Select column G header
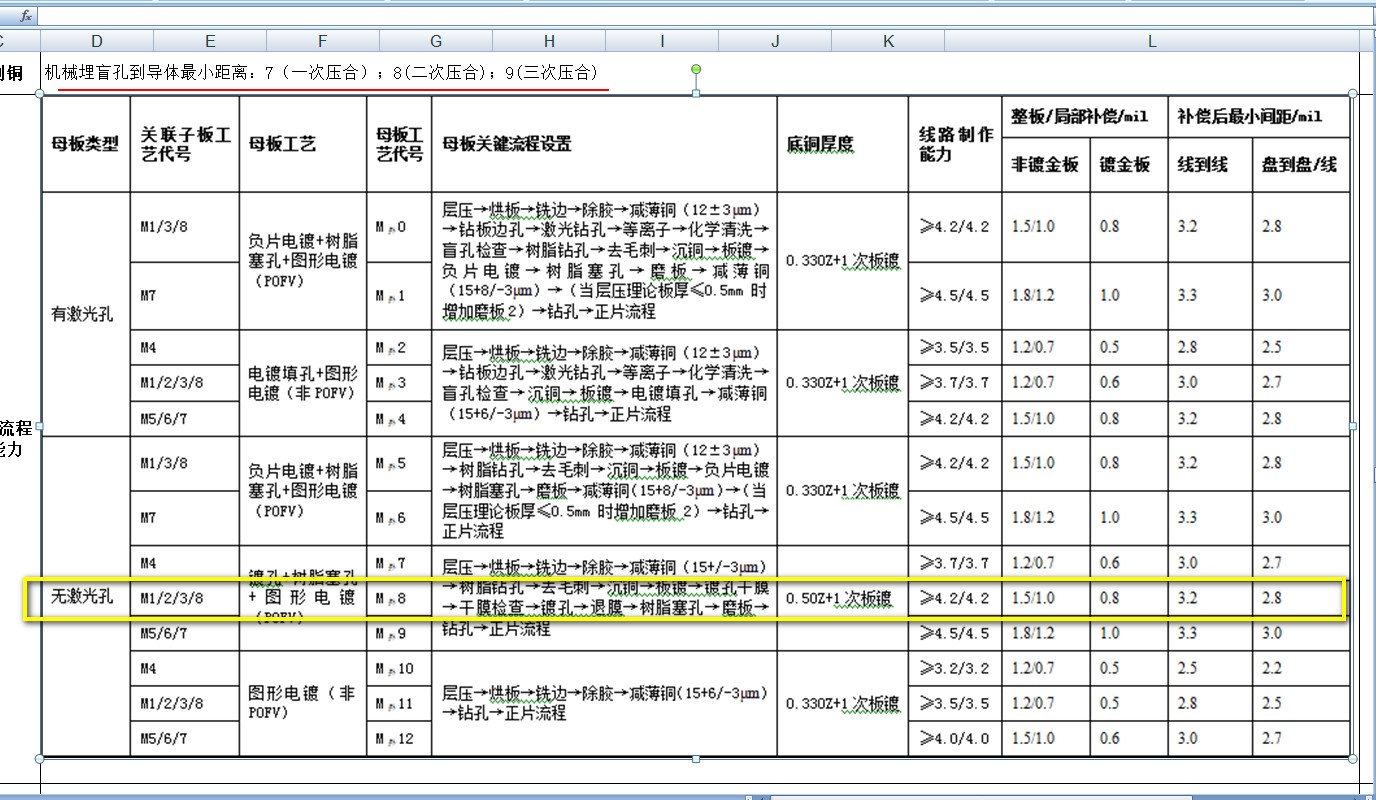This screenshot has width=1376, height=800. click(x=436, y=41)
